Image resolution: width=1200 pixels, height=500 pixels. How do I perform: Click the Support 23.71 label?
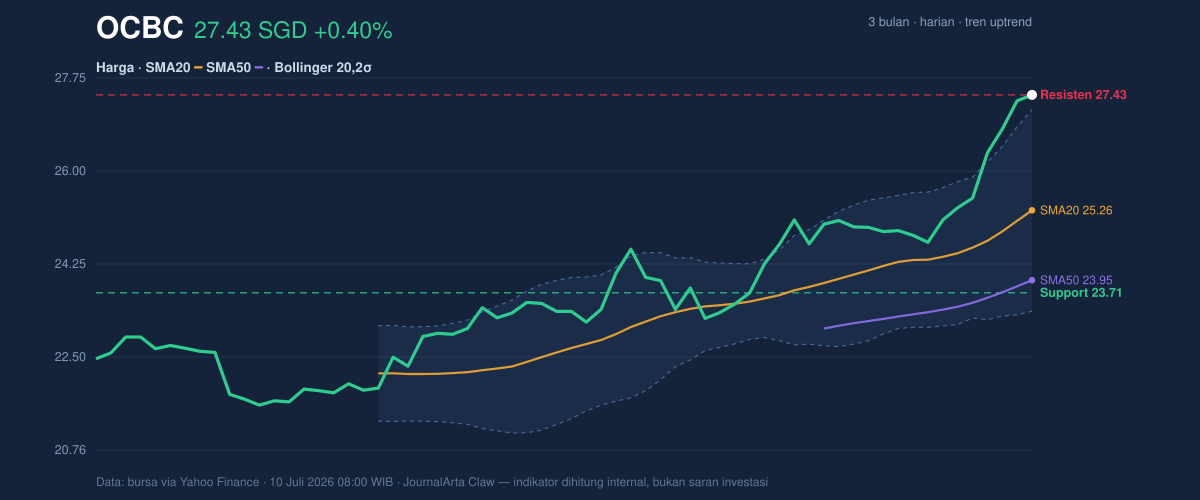[x=1081, y=293]
